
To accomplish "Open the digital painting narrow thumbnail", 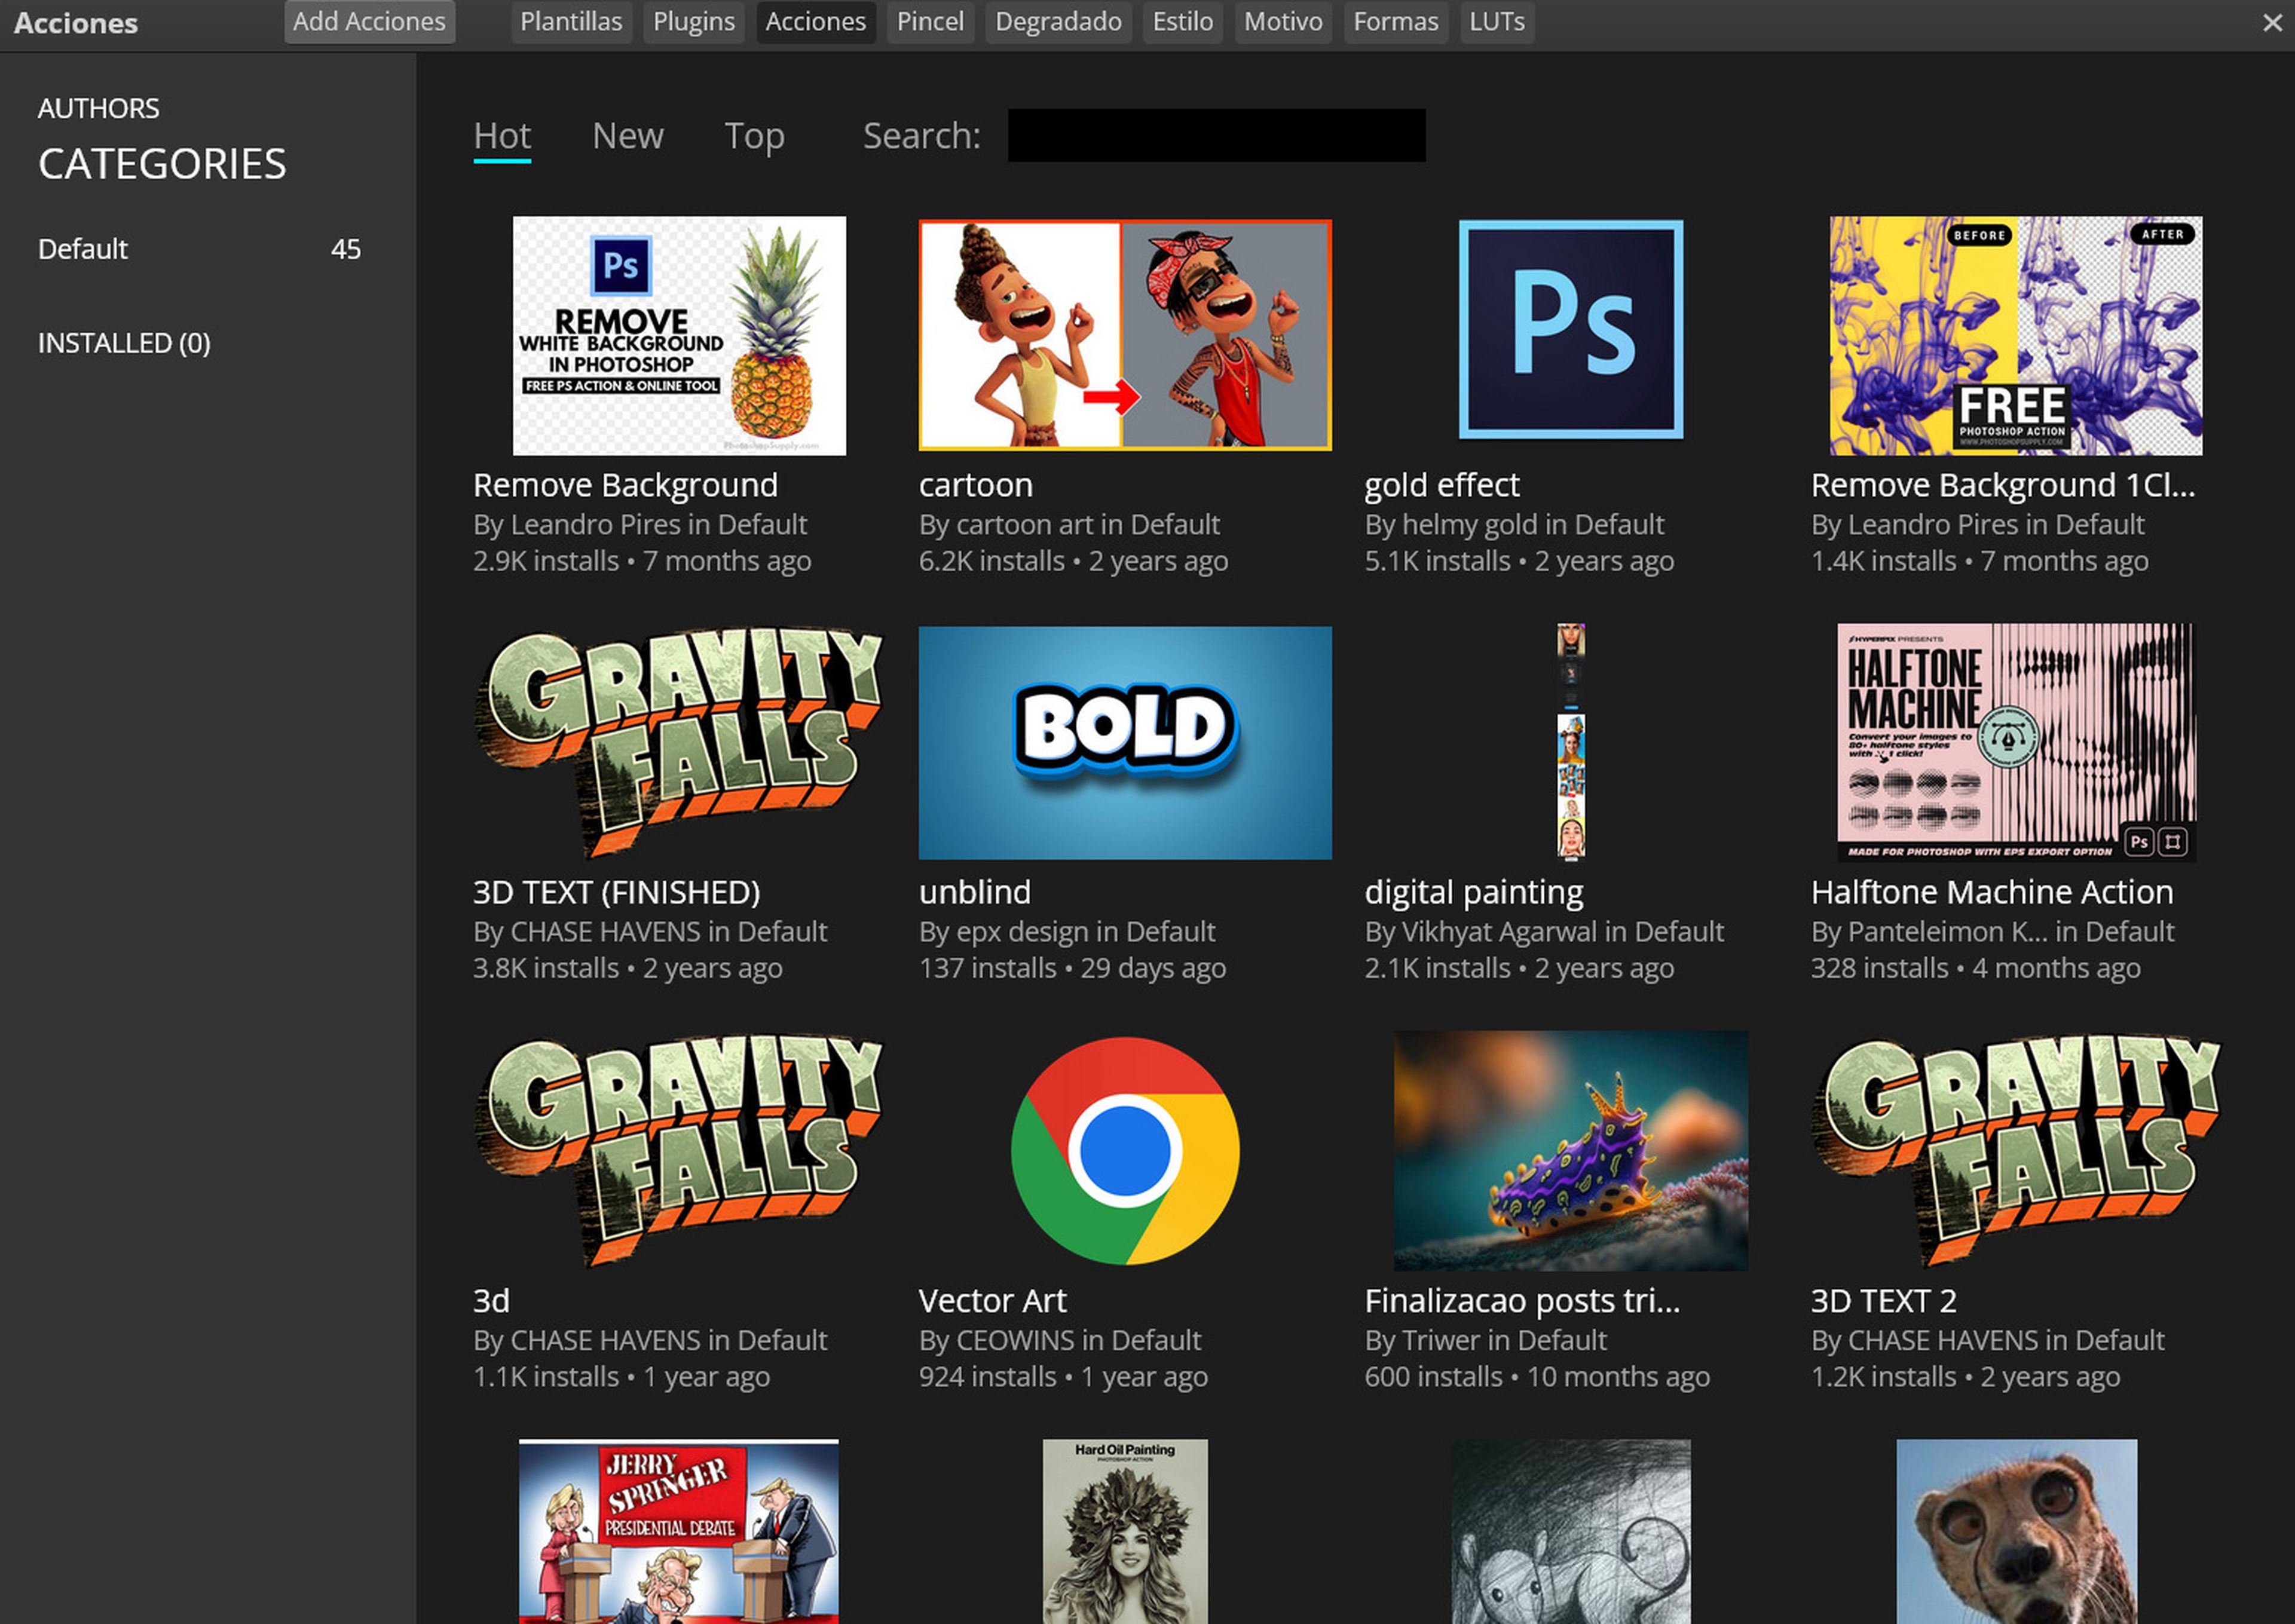I will (x=1570, y=743).
